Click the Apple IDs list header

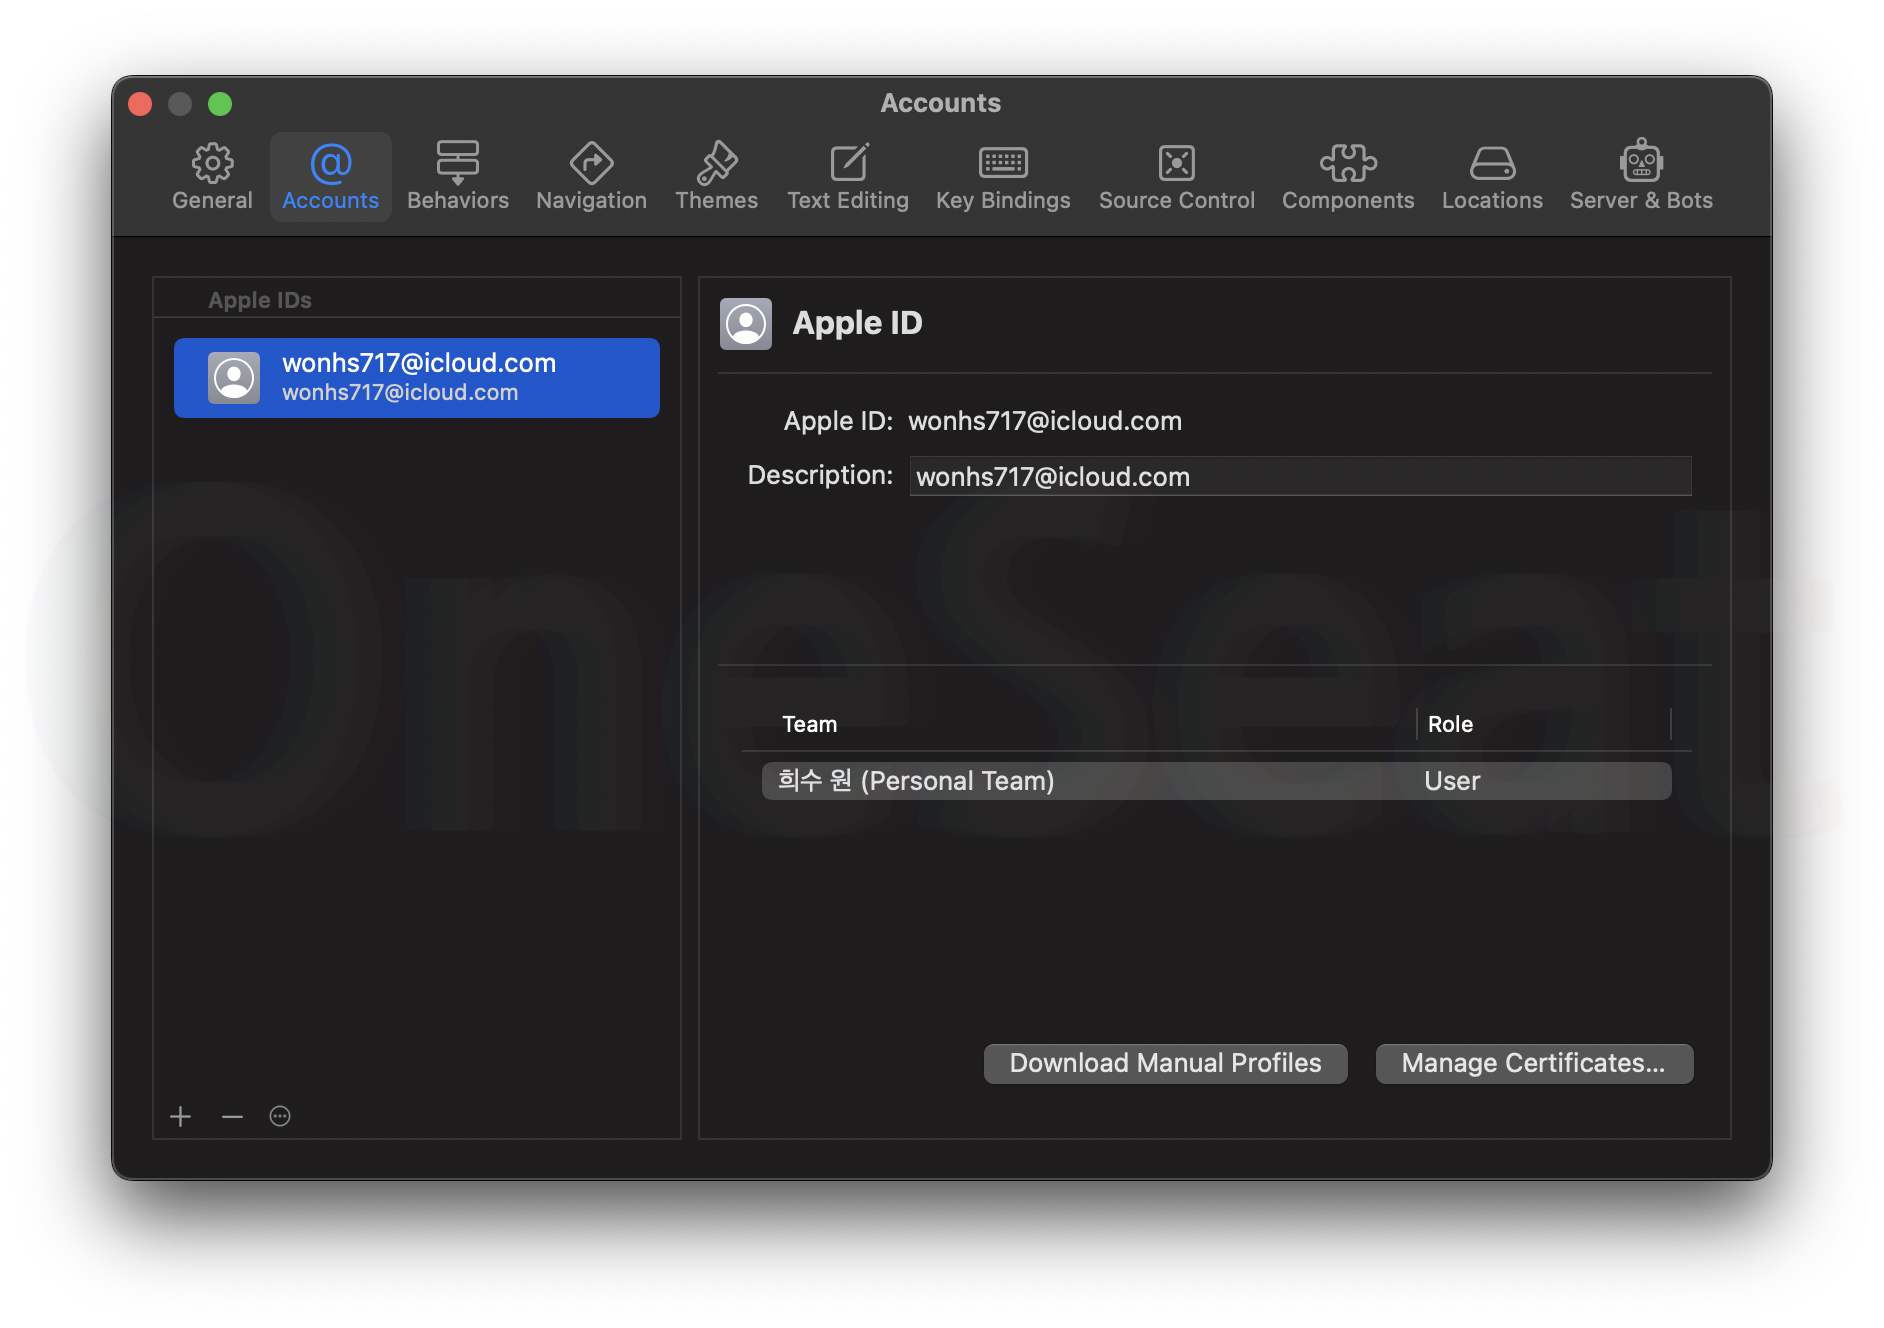point(260,300)
